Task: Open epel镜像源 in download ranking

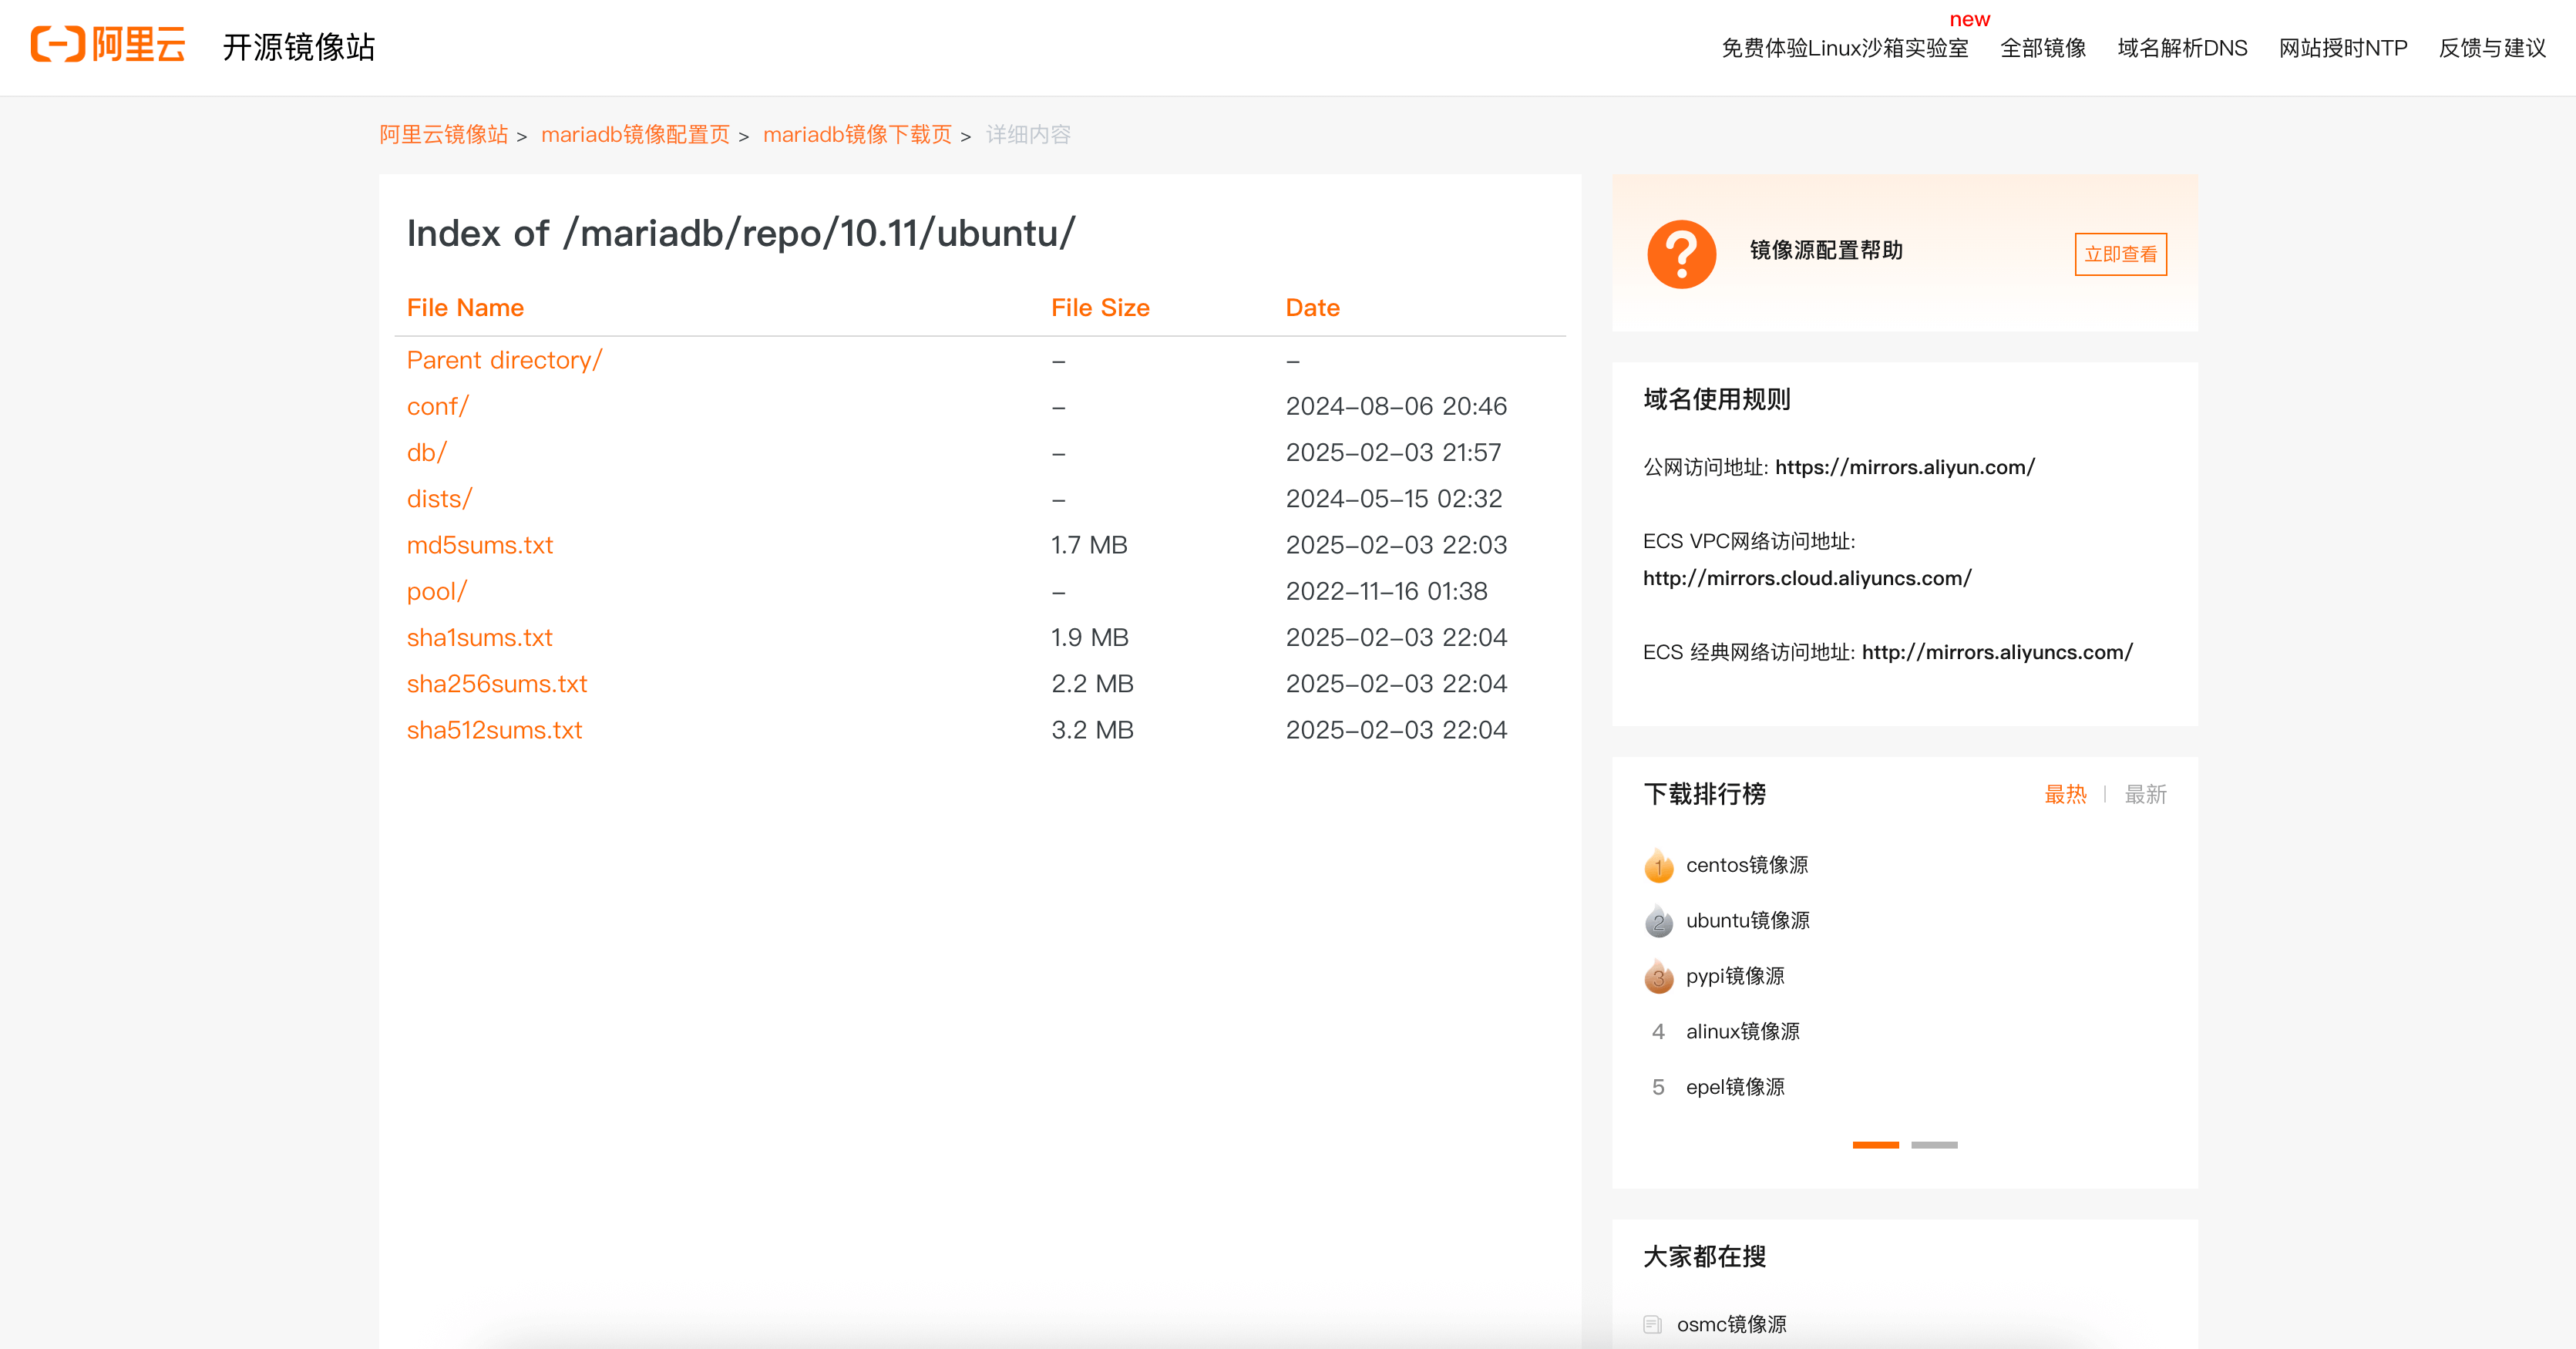Action: click(1735, 1087)
